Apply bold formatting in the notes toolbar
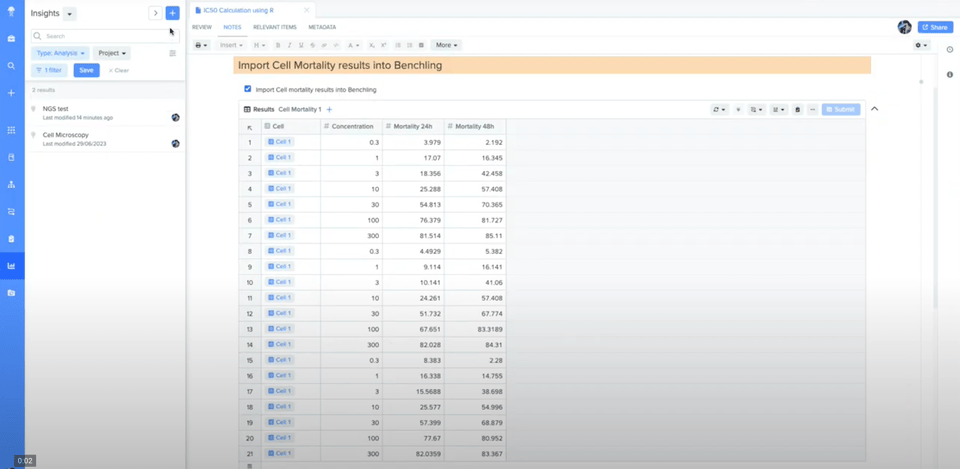Viewport: 960px width, 469px height. pos(278,45)
